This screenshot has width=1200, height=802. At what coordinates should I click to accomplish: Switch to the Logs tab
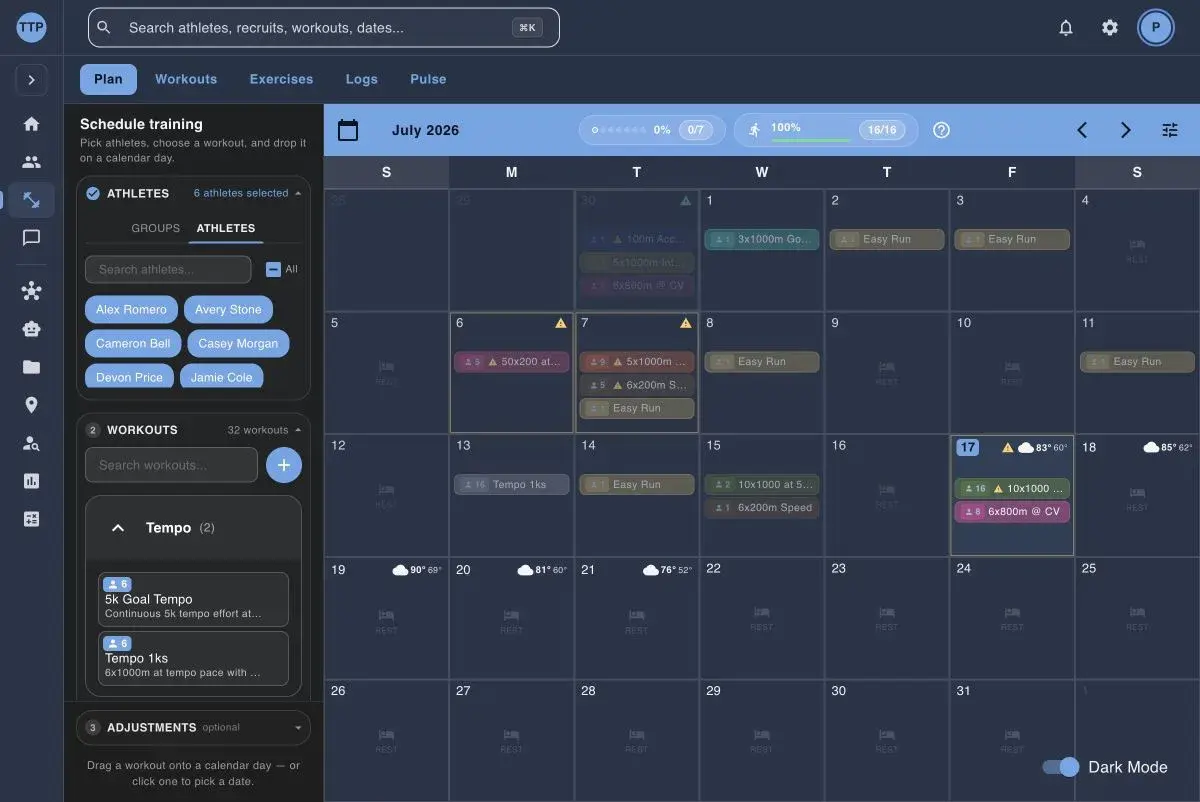pyautogui.click(x=362, y=79)
